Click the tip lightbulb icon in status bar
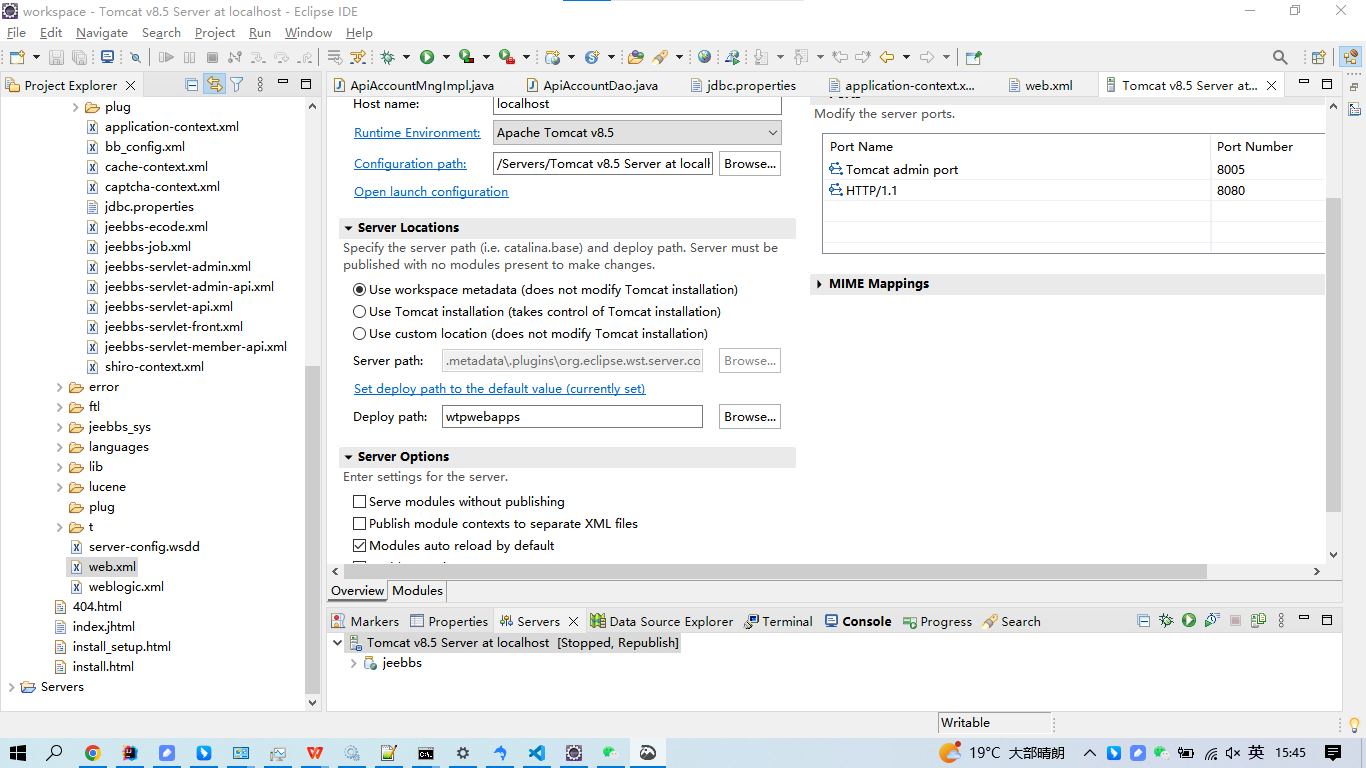Image resolution: width=1366 pixels, height=768 pixels. coord(1354,724)
